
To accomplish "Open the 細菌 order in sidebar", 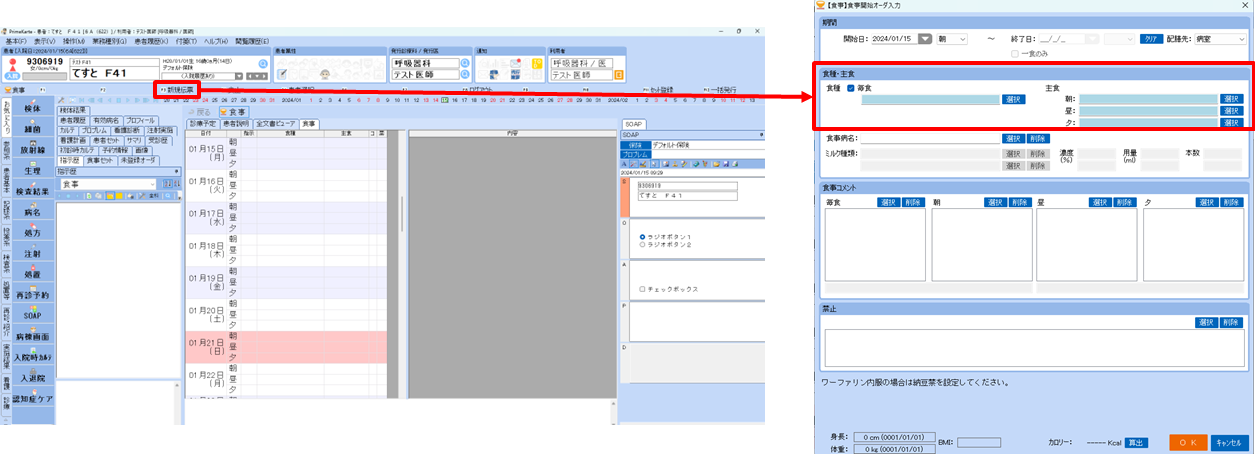I will [x=32, y=128].
